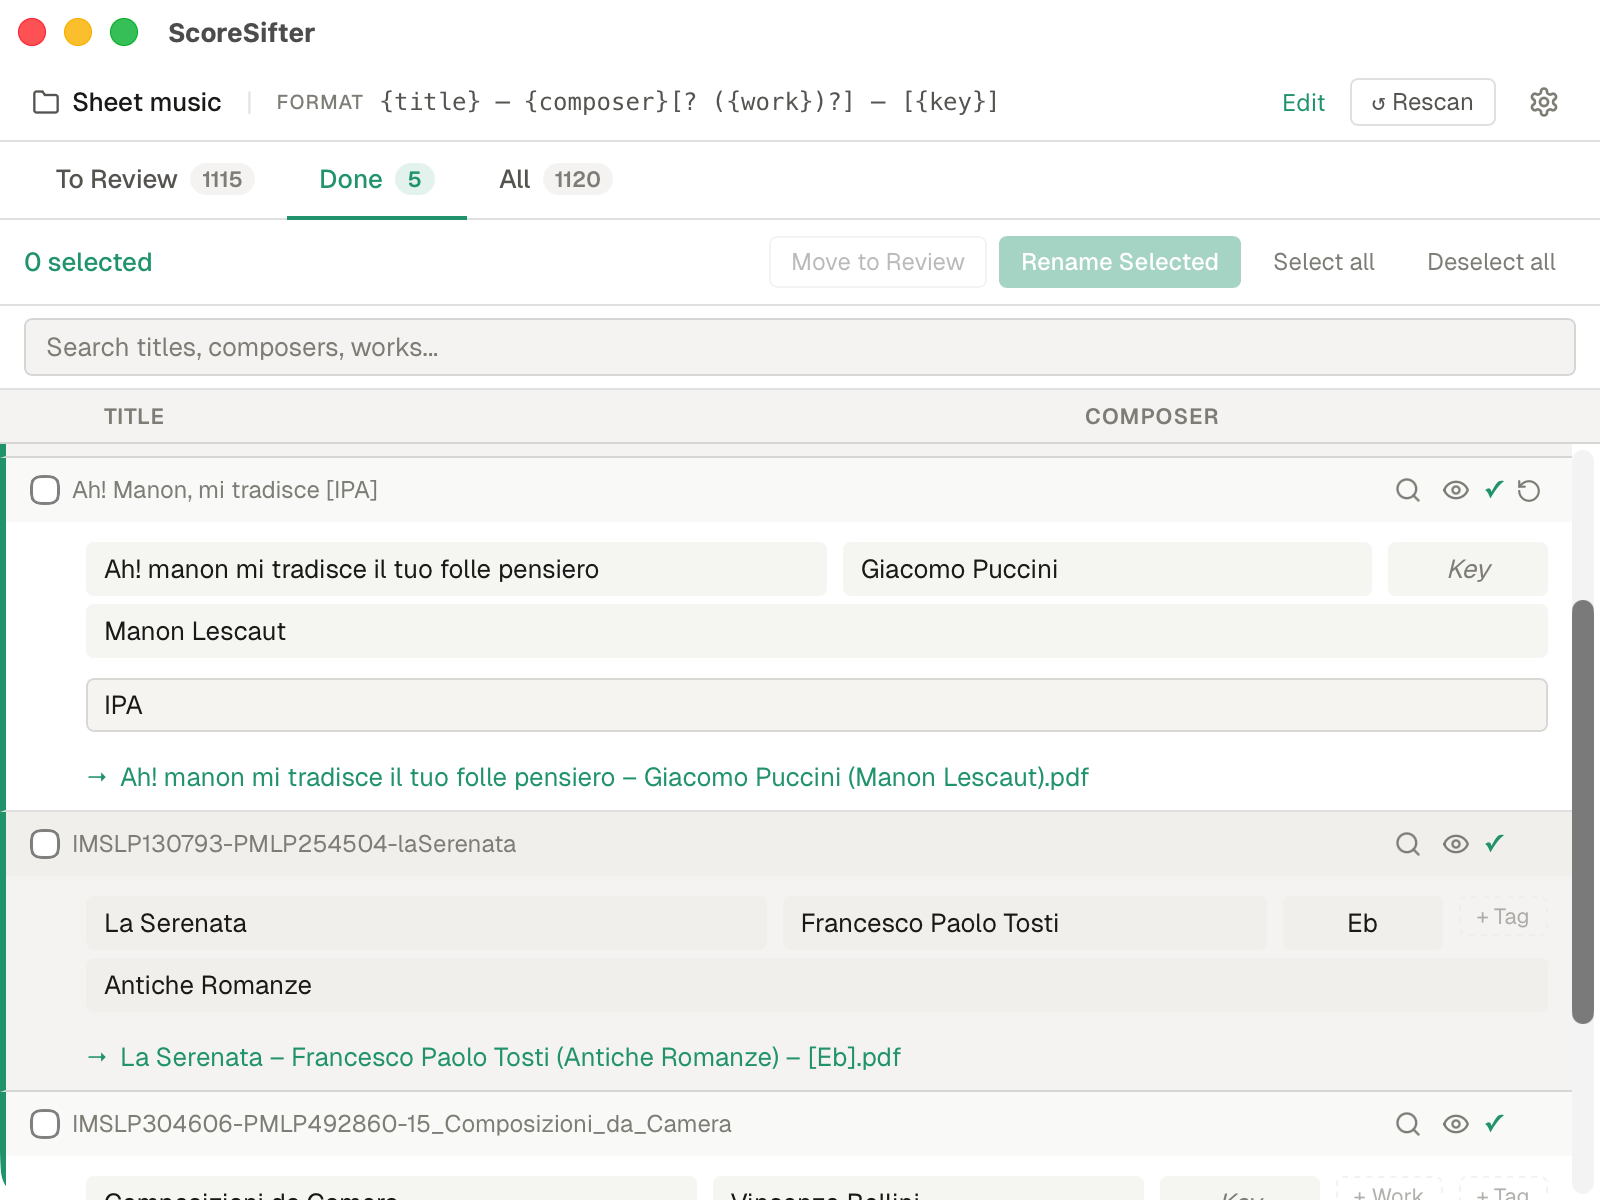Click the folder icon beside Sheet music
Screen dimensions: 1600x1200
[46, 101]
